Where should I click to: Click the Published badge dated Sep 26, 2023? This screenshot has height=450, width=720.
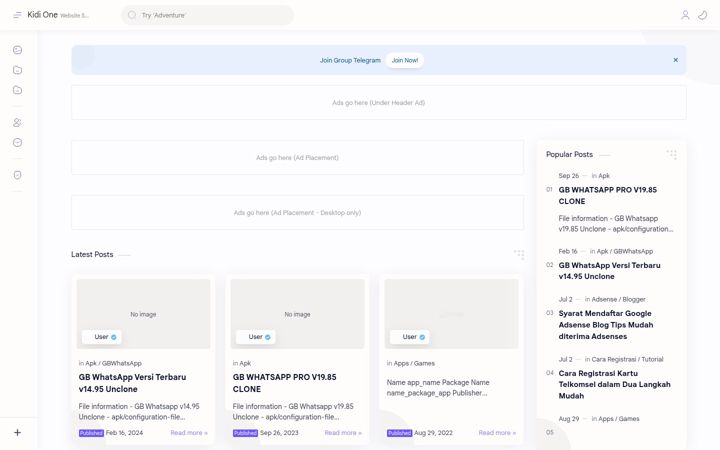[245, 433]
